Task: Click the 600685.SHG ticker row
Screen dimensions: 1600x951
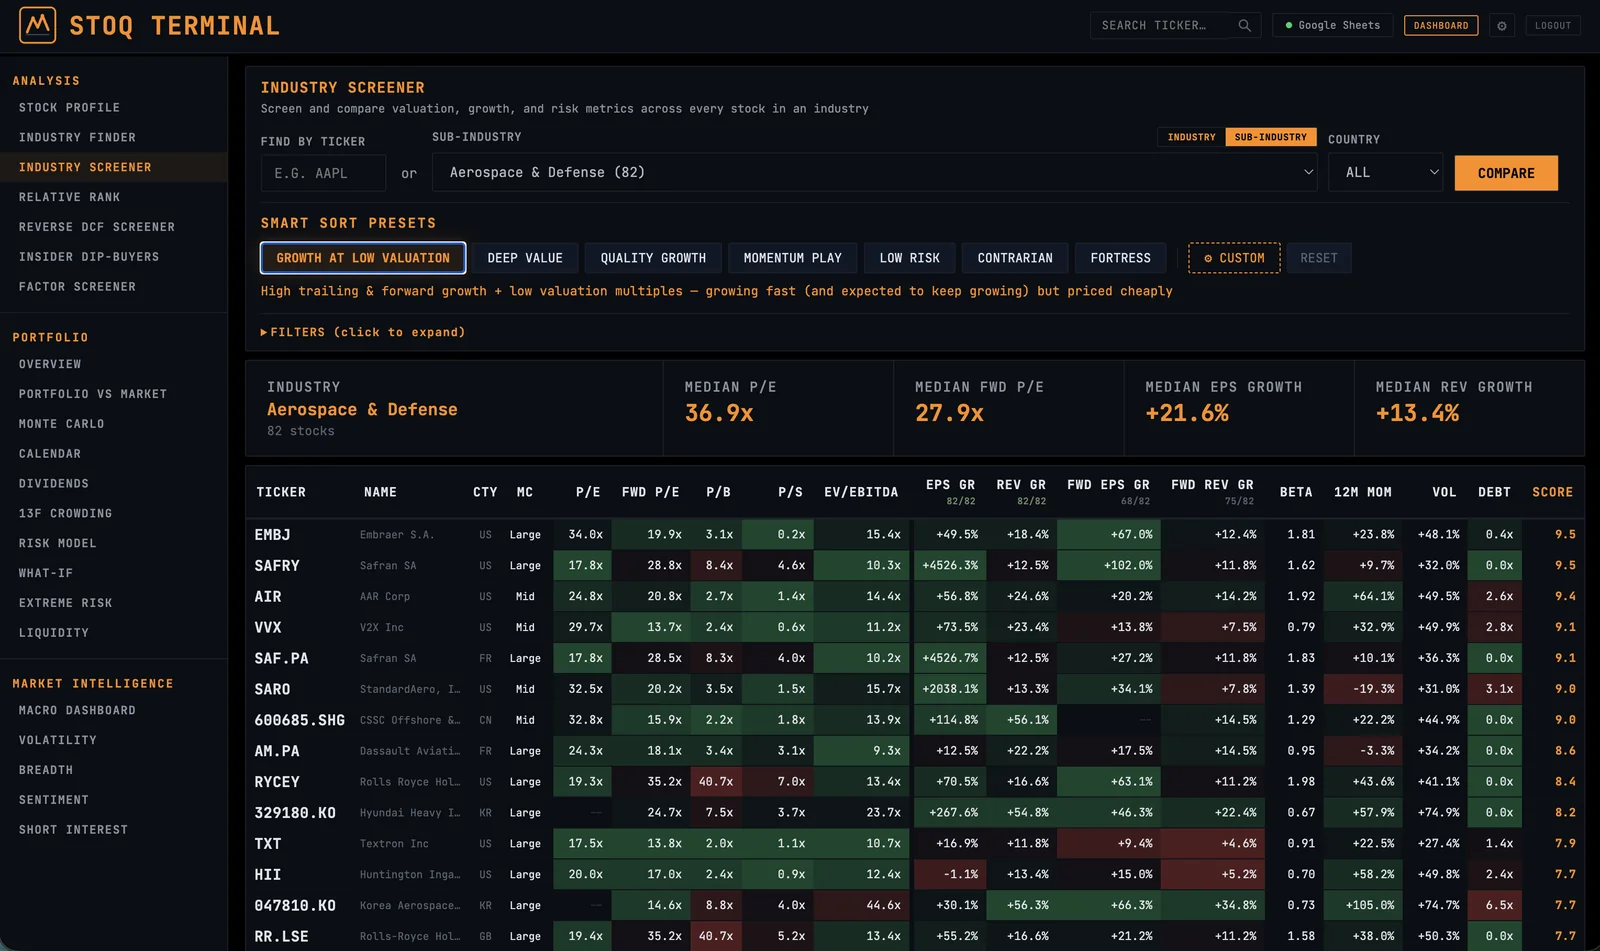Action: 914,720
